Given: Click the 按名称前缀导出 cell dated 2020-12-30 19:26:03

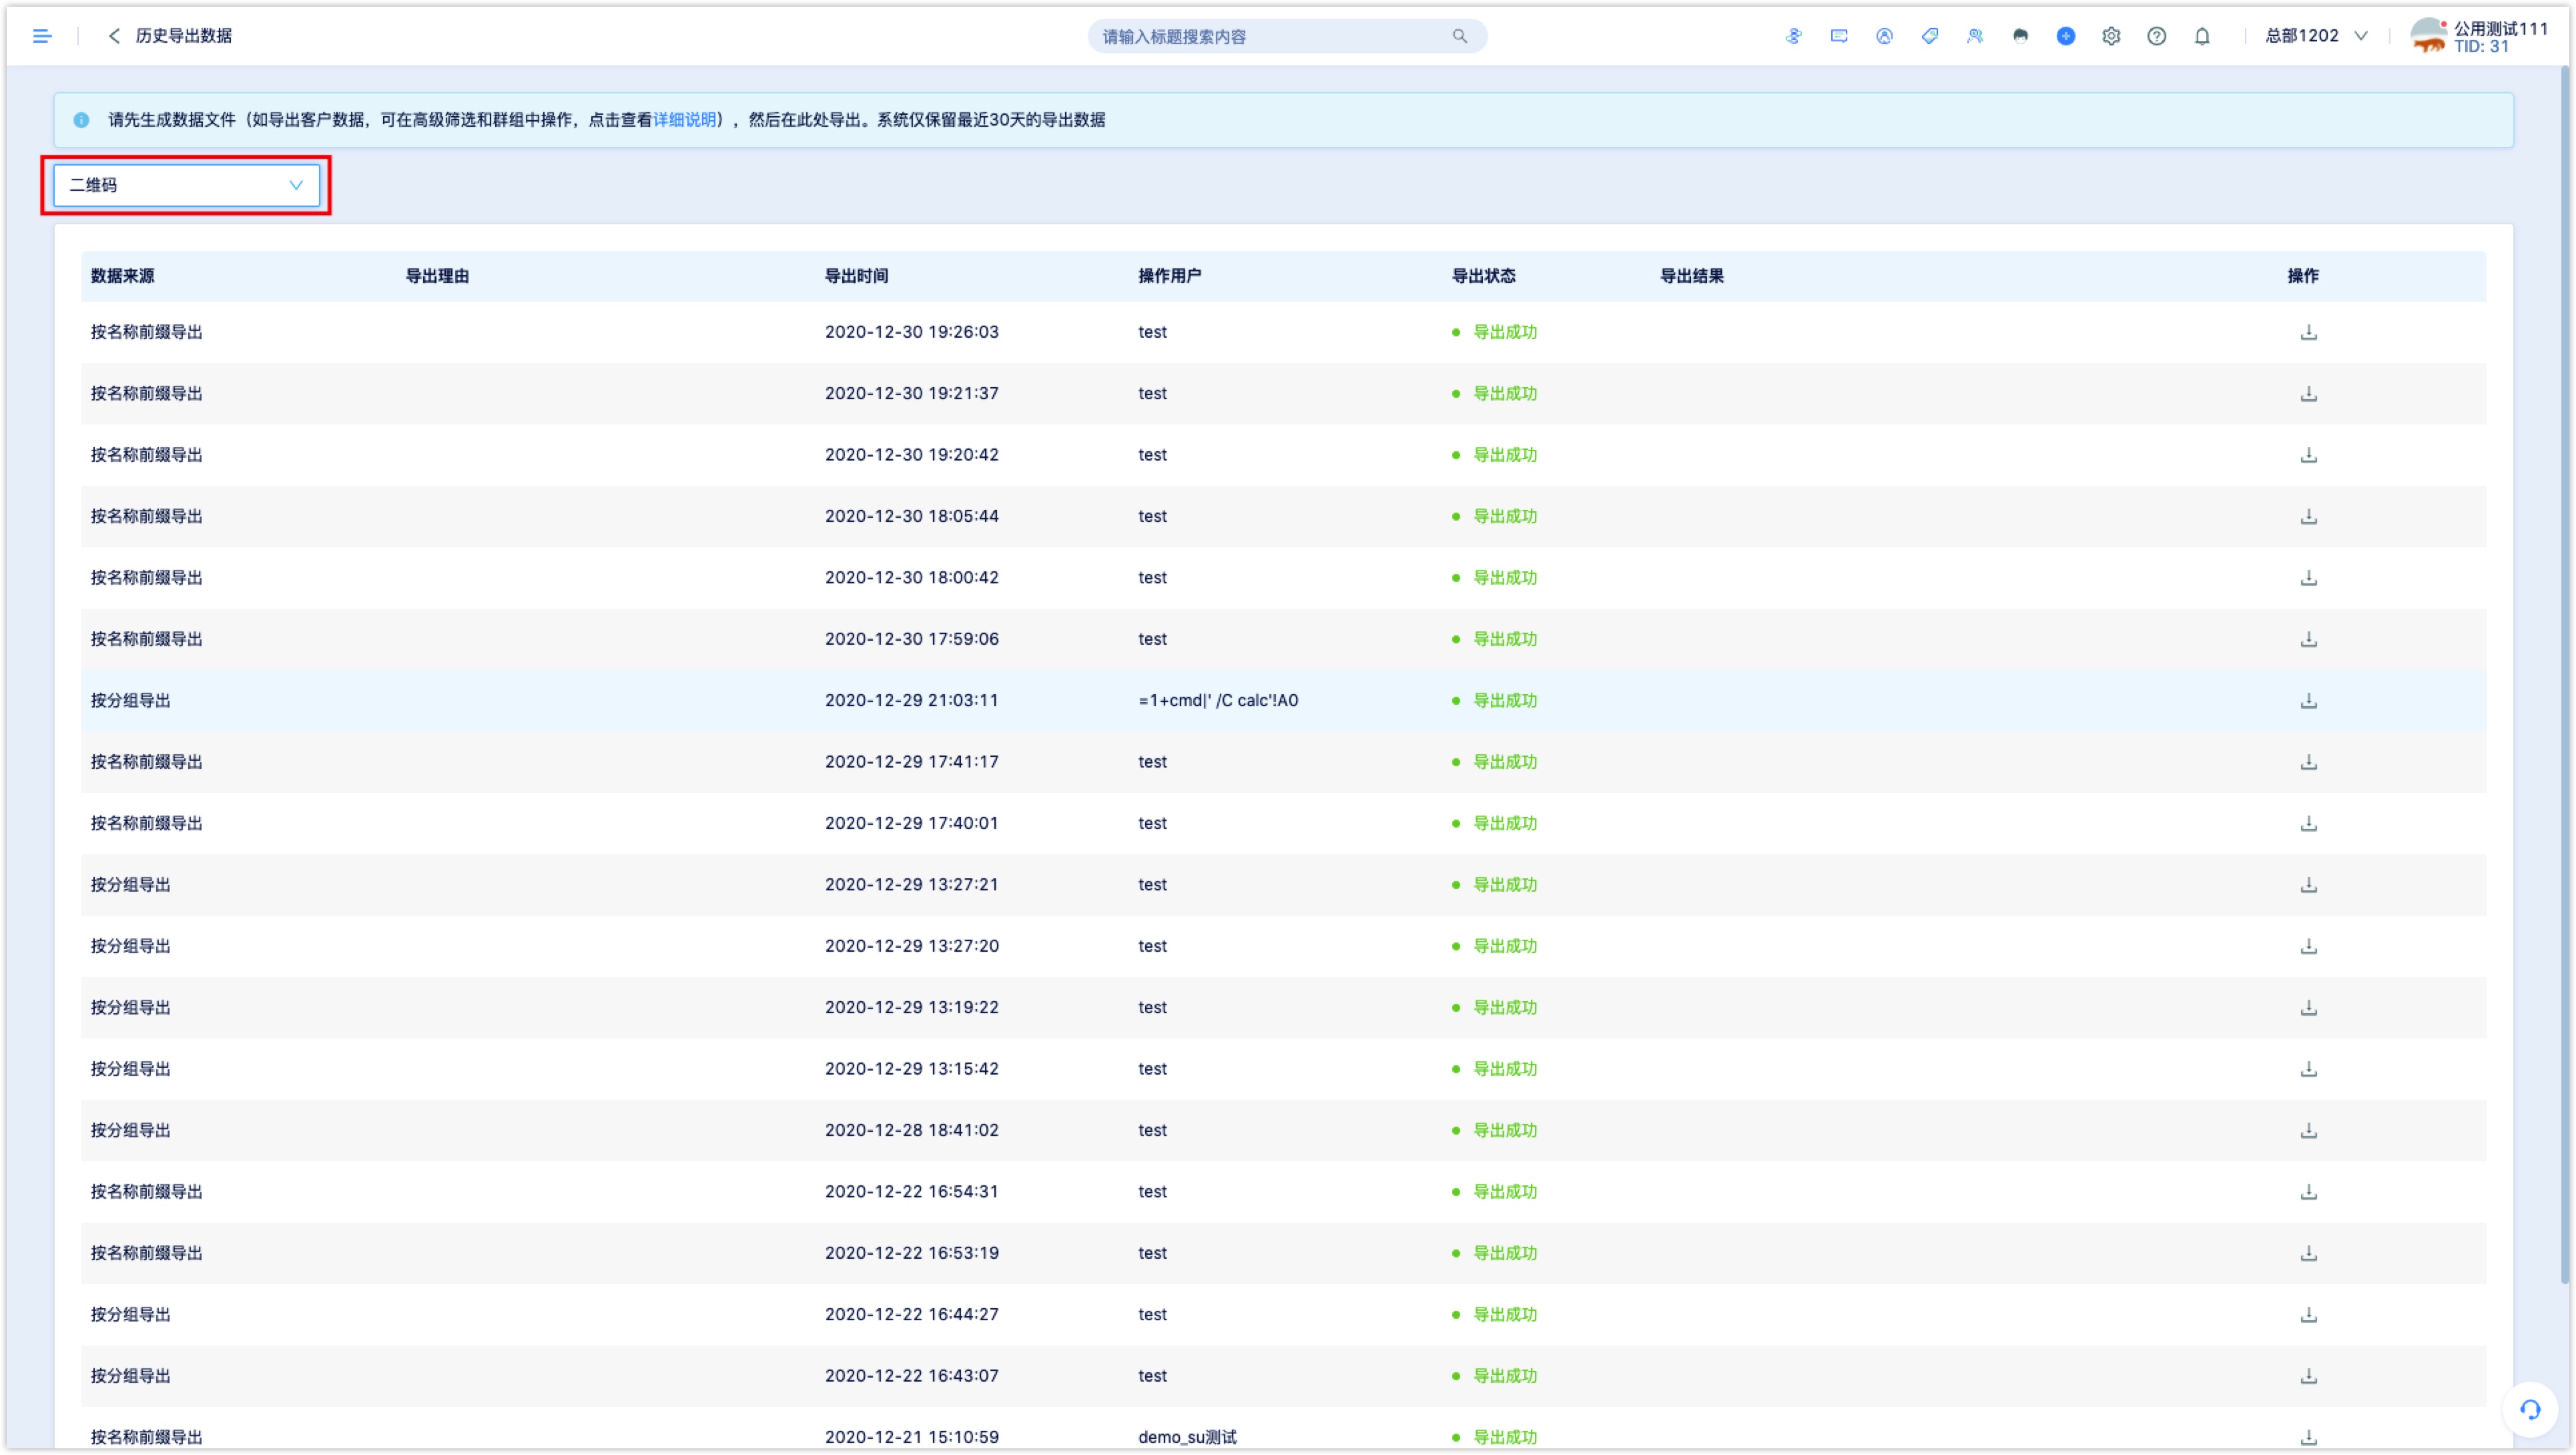Looking at the screenshot, I should tap(146, 332).
